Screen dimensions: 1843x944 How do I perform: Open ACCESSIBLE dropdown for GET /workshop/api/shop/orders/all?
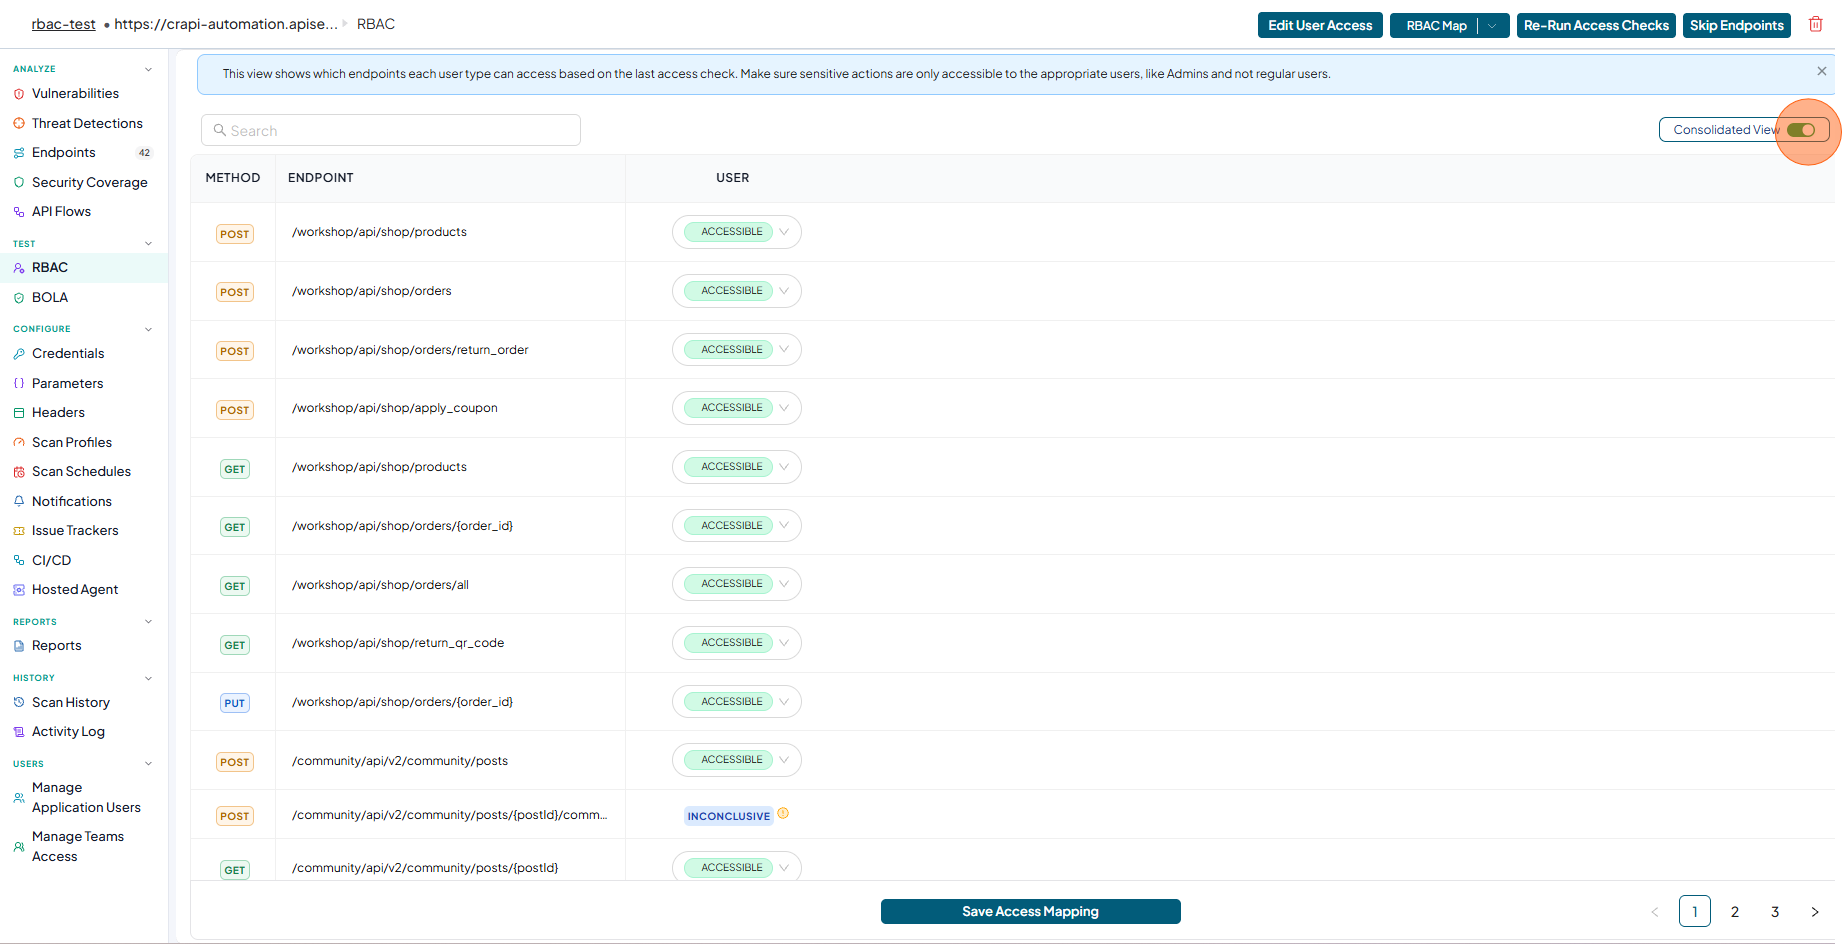[x=784, y=584]
